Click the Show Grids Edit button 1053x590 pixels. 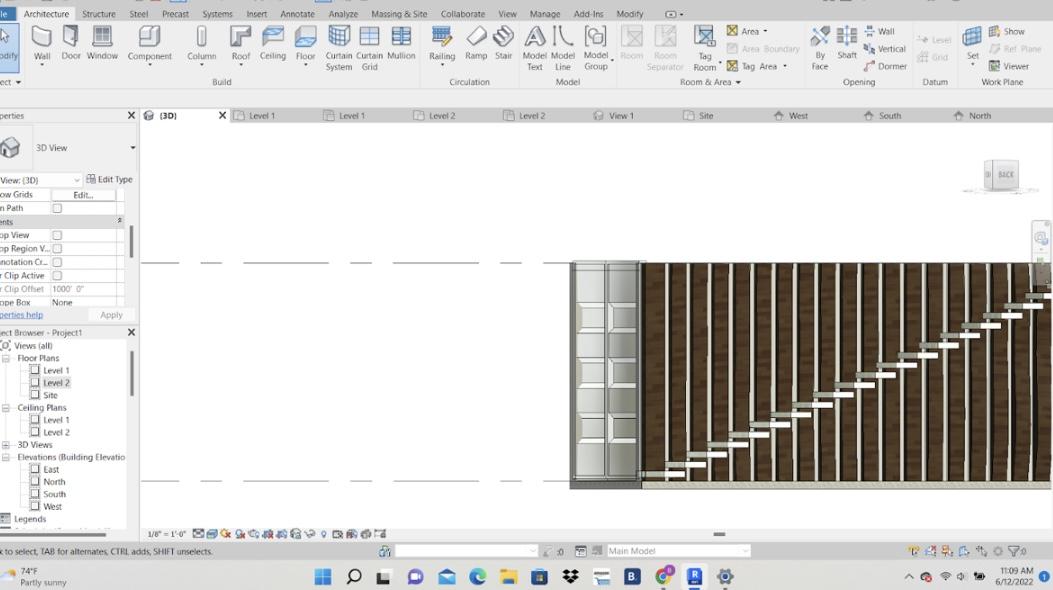(83, 195)
